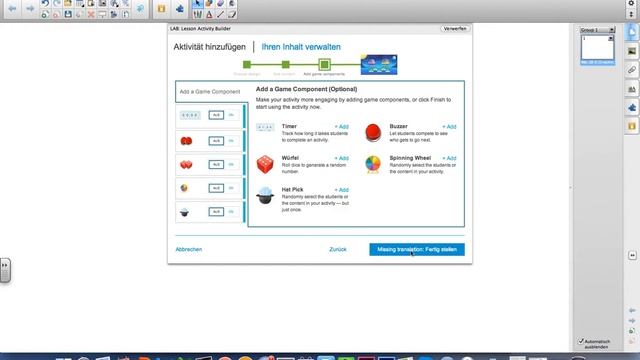Screen dimensions: 640x360
Task: Select the Add a Game Component side tab
Action: [211, 92]
